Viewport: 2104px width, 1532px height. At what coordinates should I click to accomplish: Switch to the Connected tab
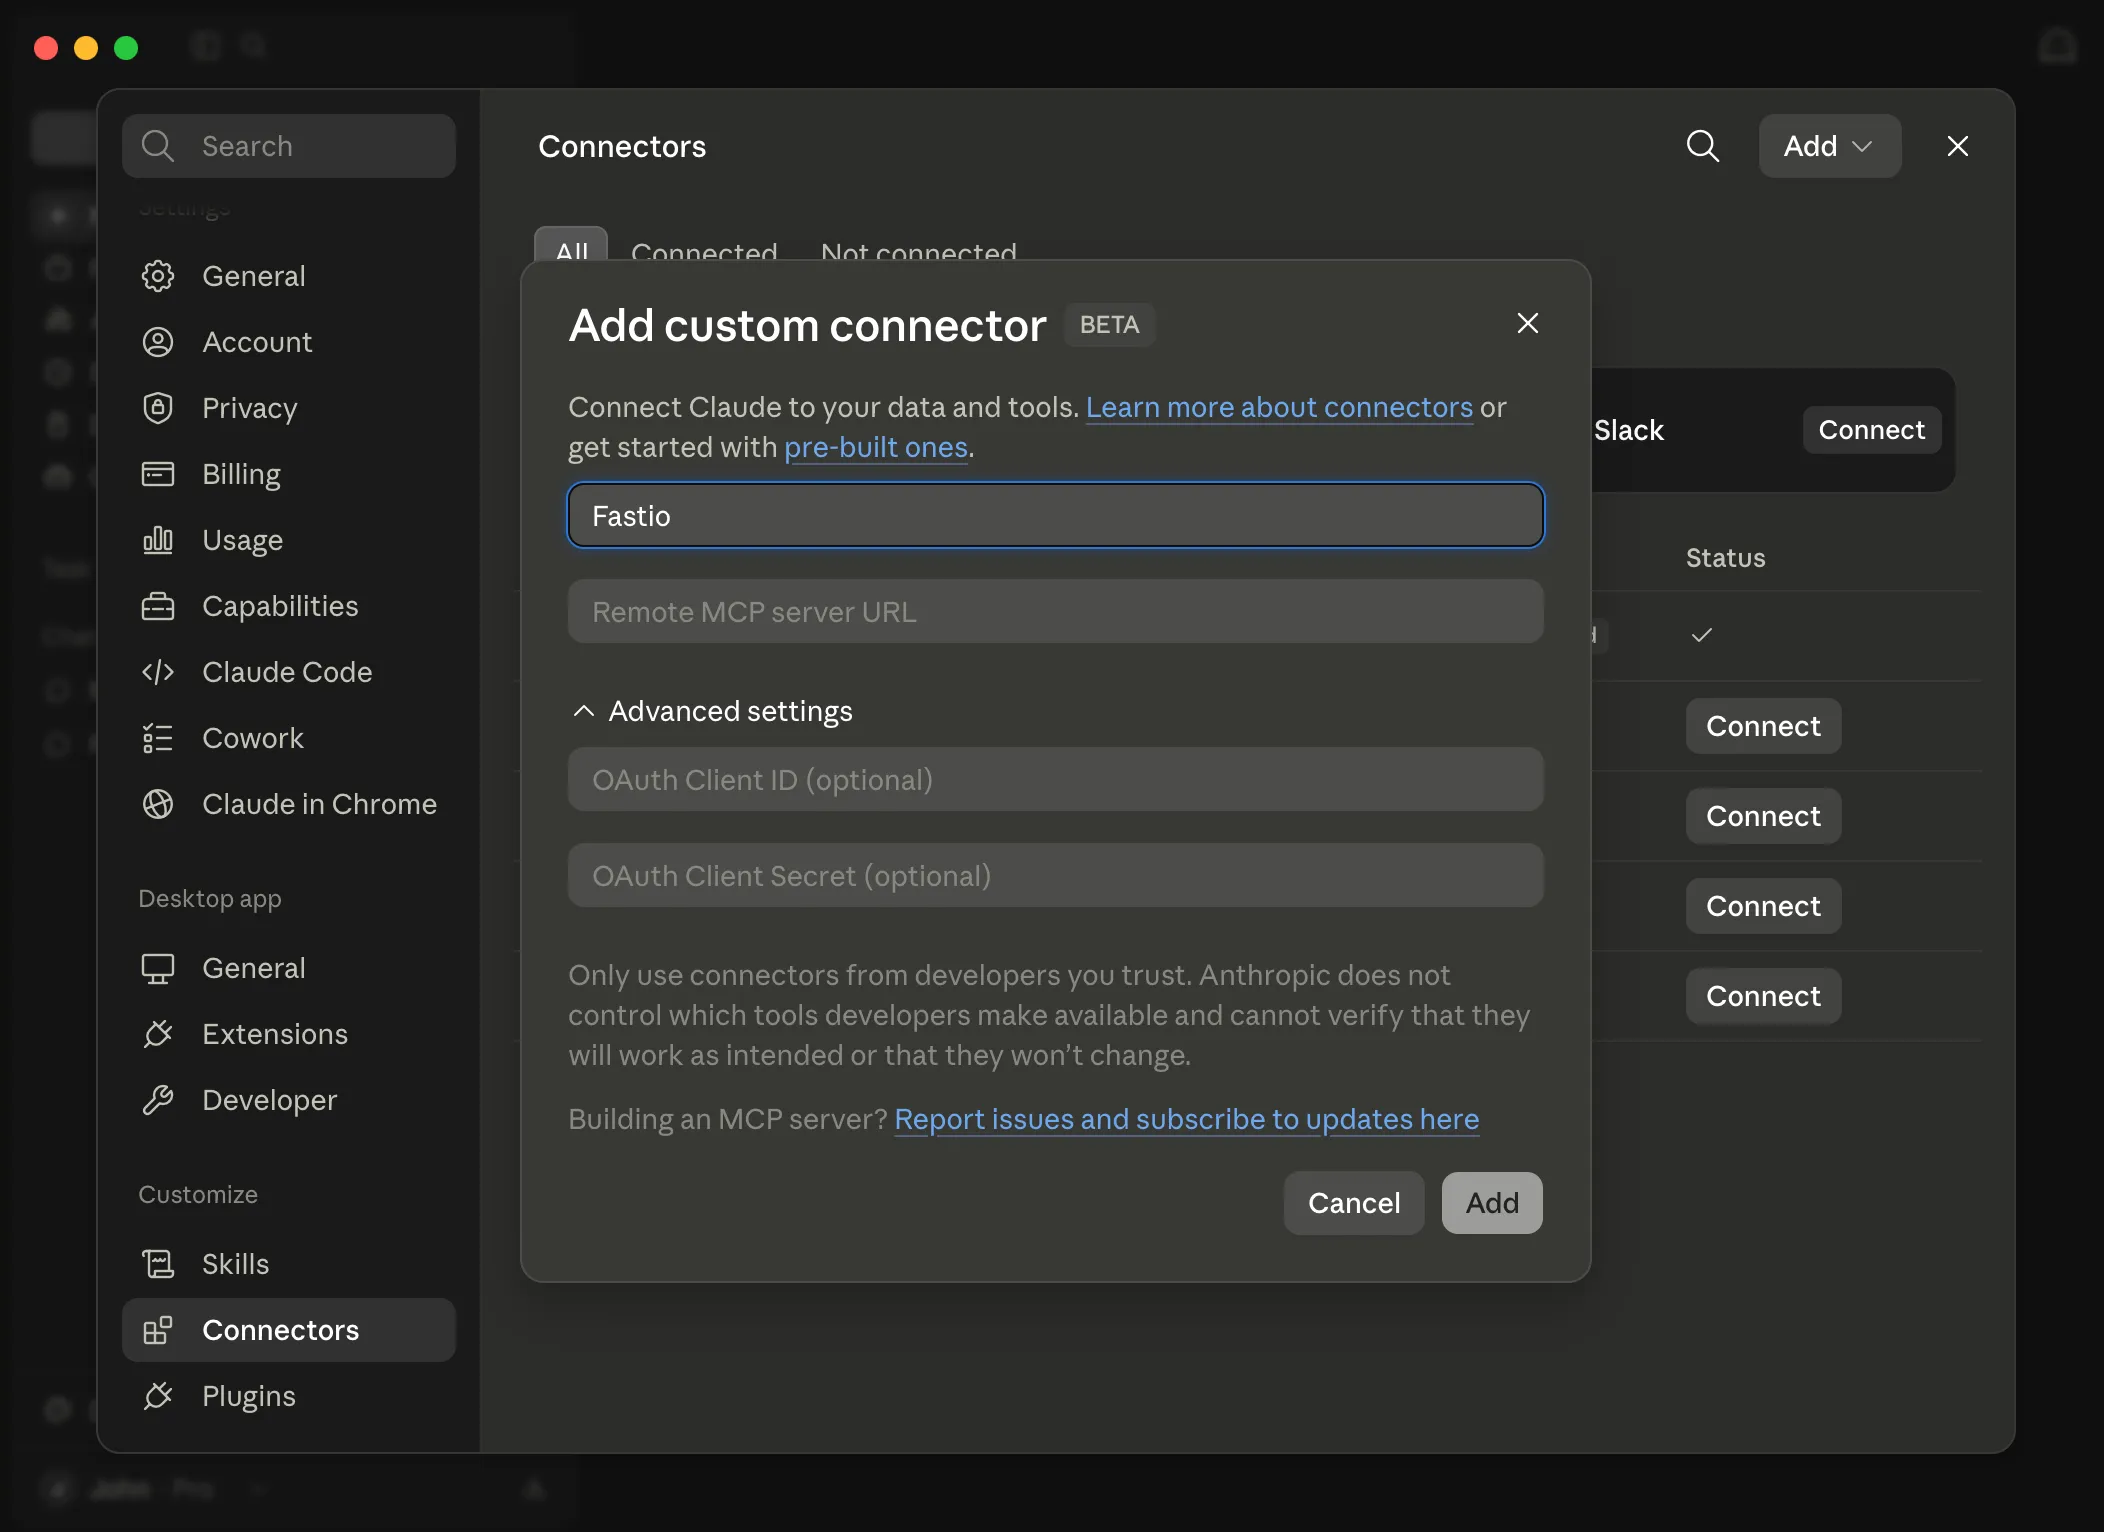[704, 250]
